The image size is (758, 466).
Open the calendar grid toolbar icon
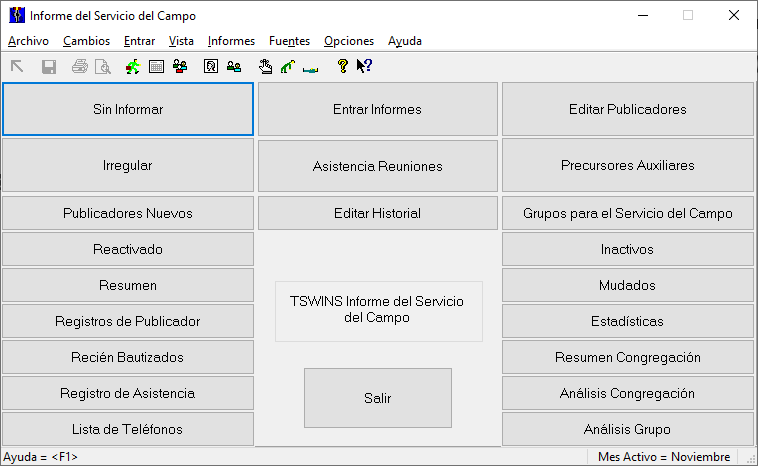pyautogui.click(x=156, y=67)
